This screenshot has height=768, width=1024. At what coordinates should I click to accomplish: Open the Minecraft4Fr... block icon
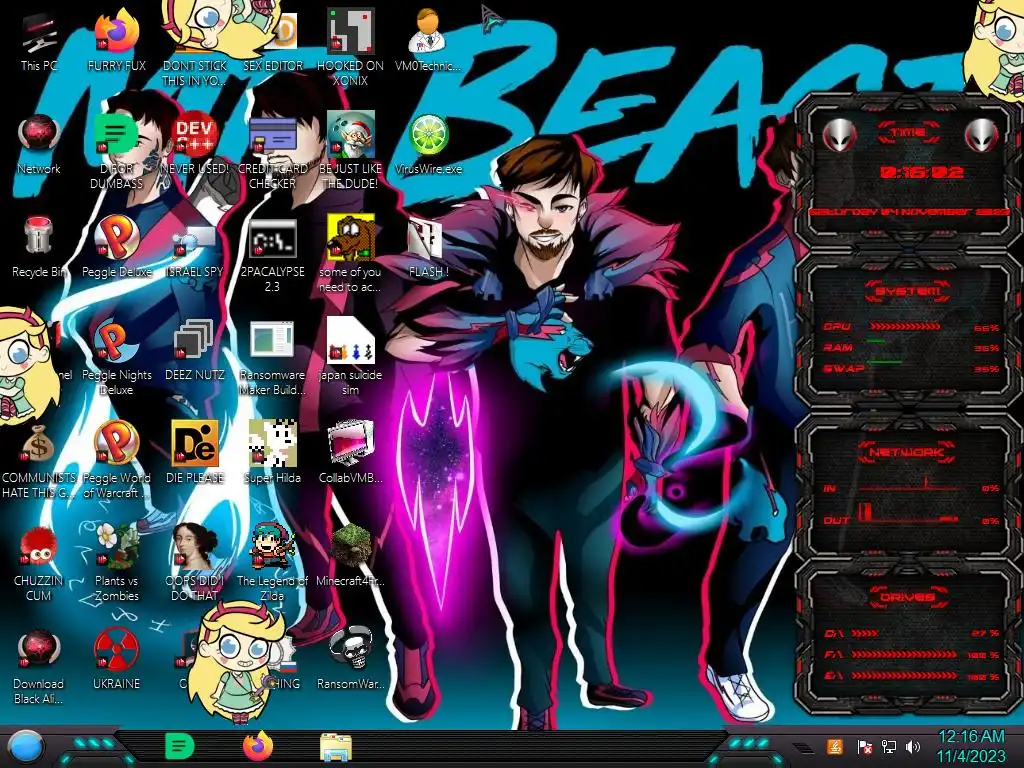click(x=351, y=555)
